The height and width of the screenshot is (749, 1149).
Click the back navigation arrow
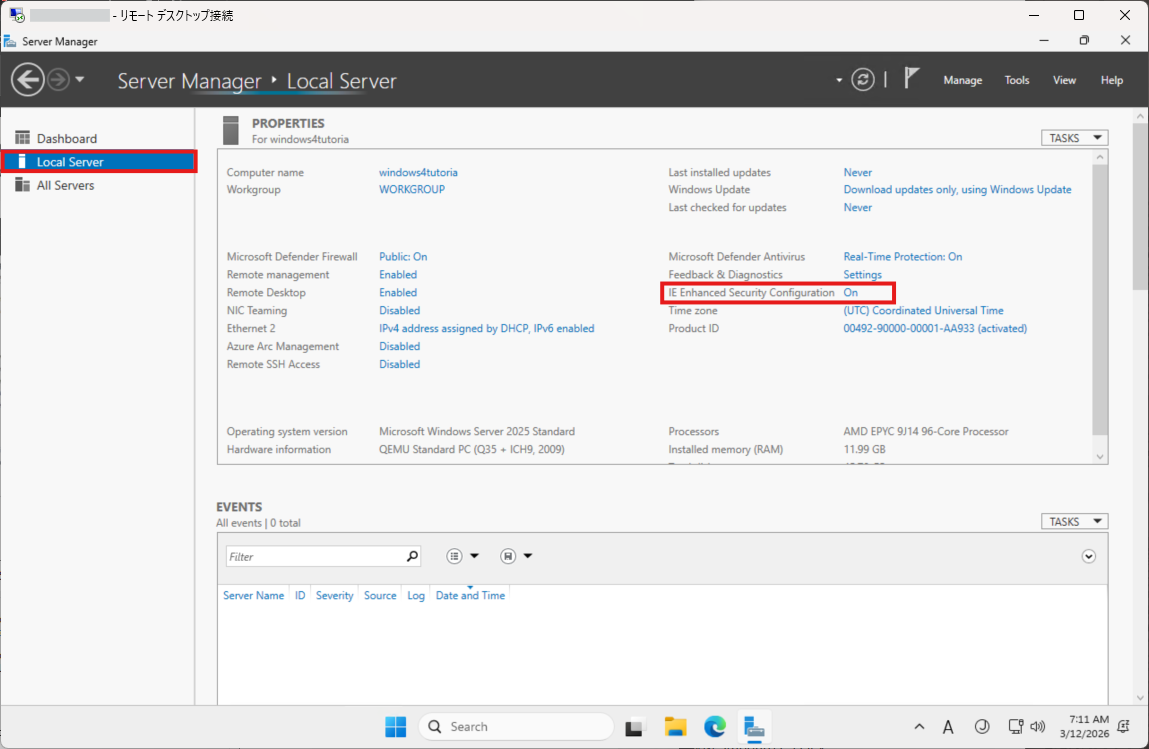28,80
